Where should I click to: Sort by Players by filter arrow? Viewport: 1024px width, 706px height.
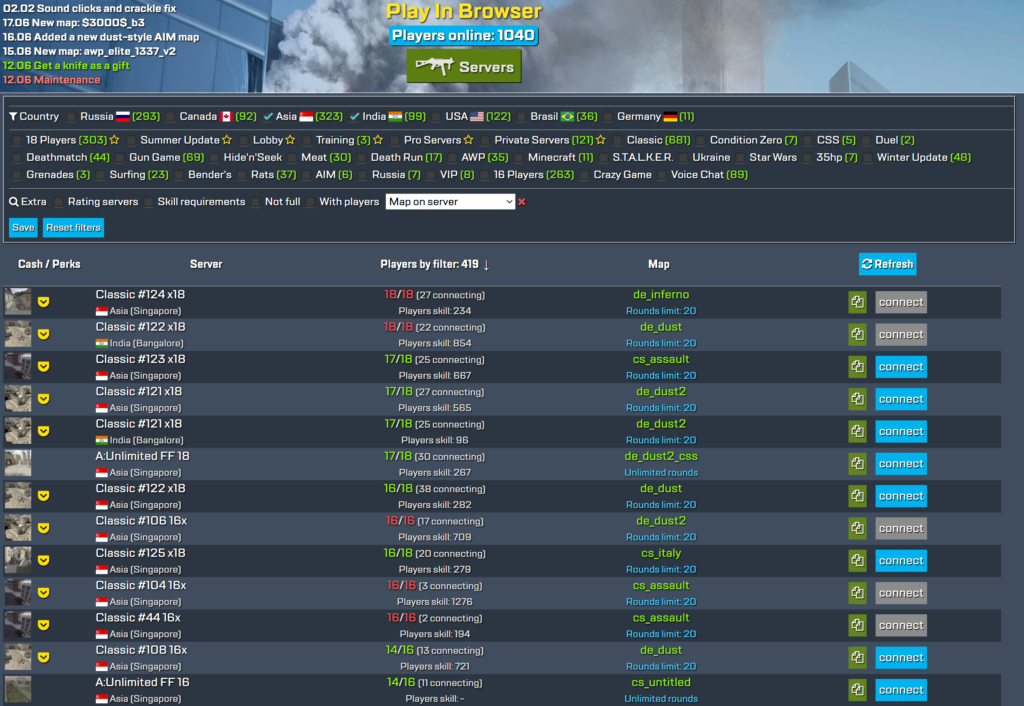coord(487,265)
